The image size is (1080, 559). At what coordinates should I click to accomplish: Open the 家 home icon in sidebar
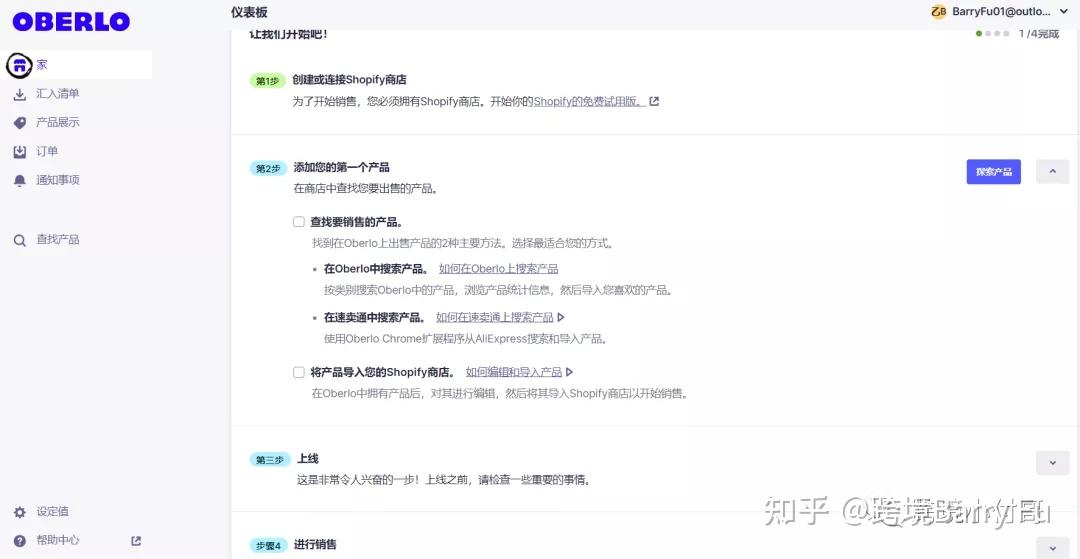click(19, 65)
